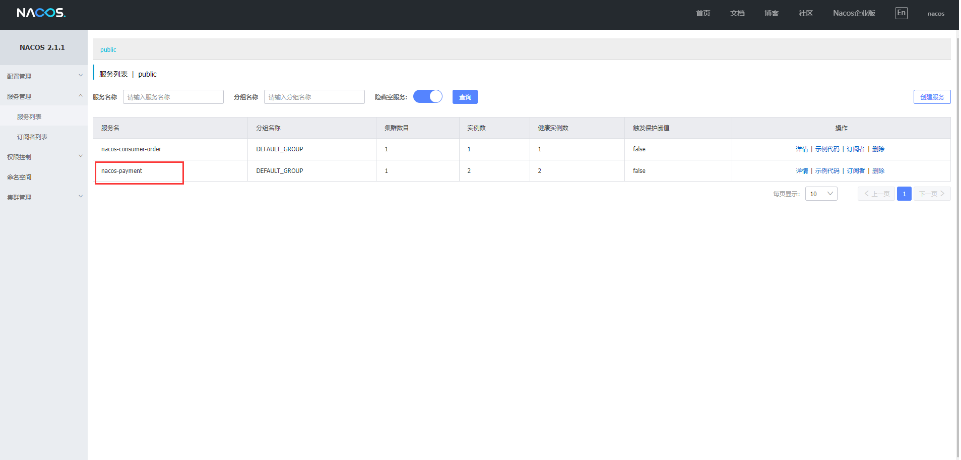Click DEFAULT_GROUP in nacos-payment row

(x=279, y=171)
